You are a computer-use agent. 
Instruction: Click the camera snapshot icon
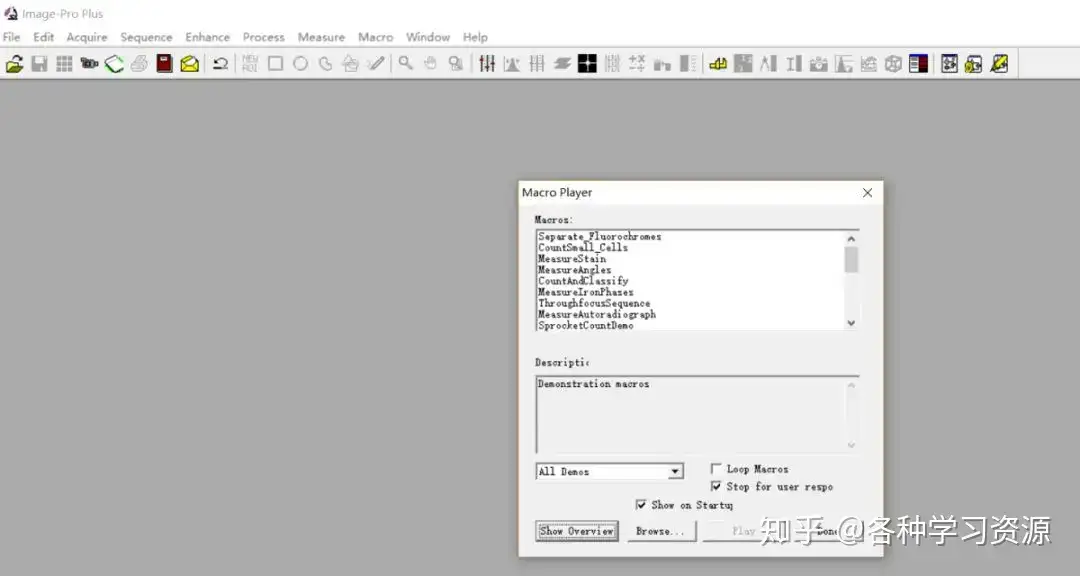tap(818, 64)
